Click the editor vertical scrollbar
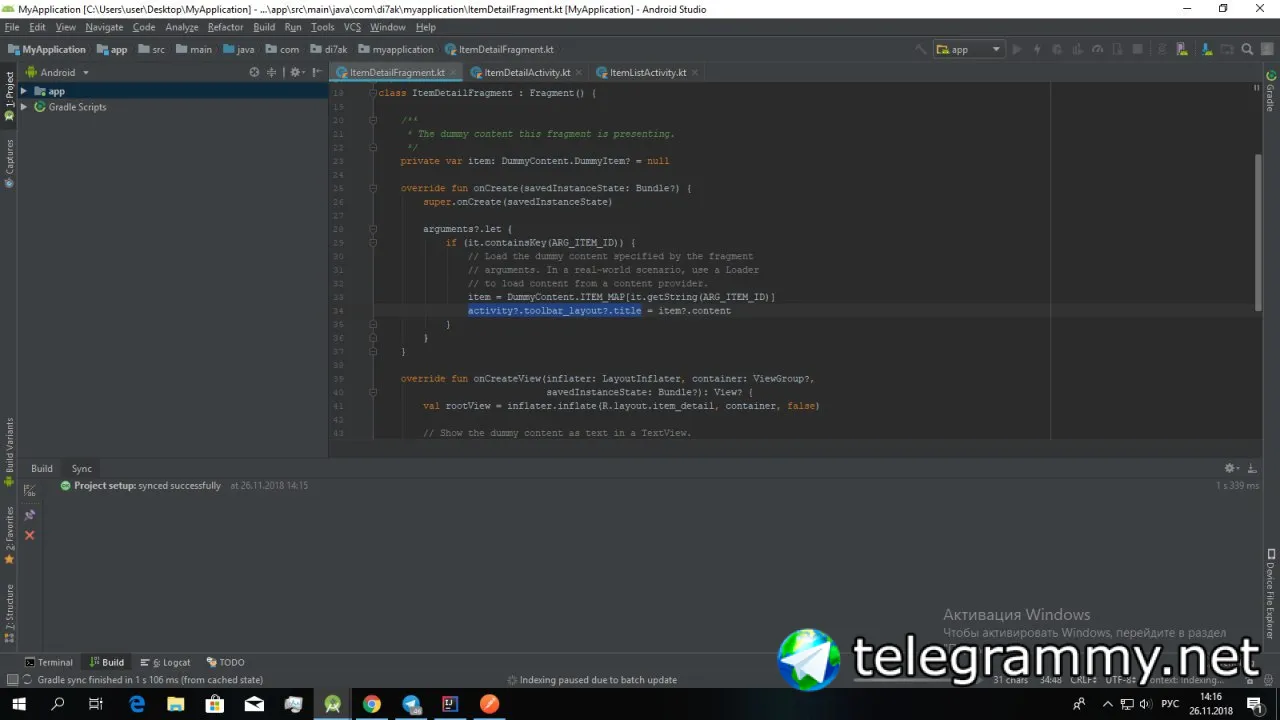 click(x=1258, y=232)
